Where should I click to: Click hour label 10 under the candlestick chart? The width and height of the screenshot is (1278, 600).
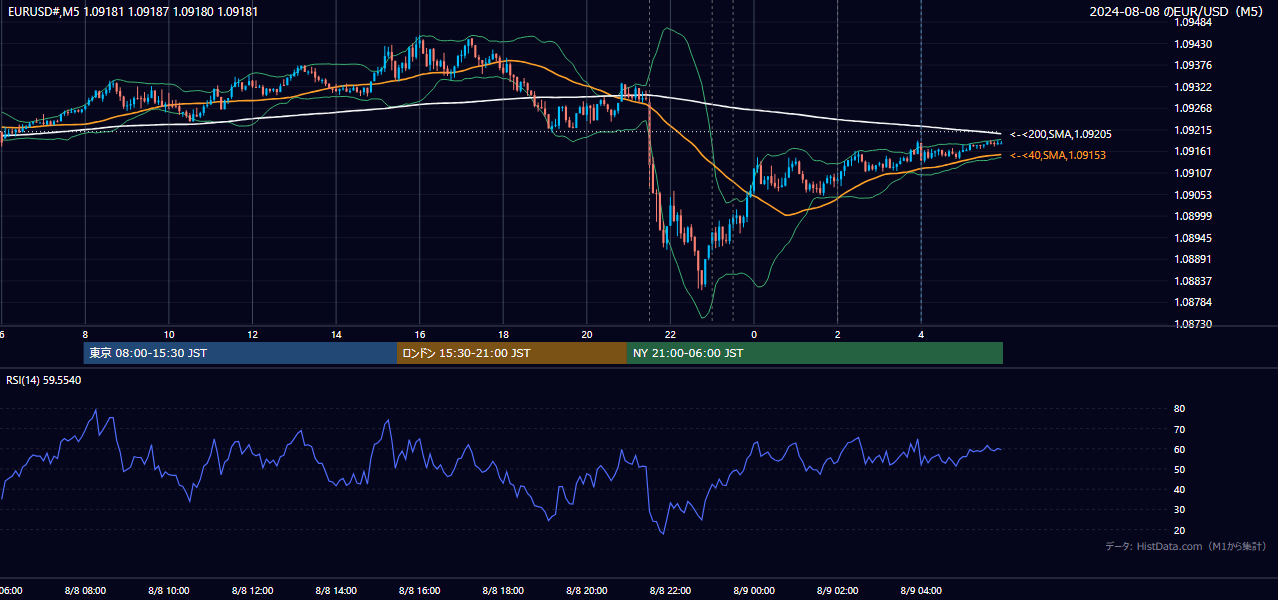pos(169,334)
